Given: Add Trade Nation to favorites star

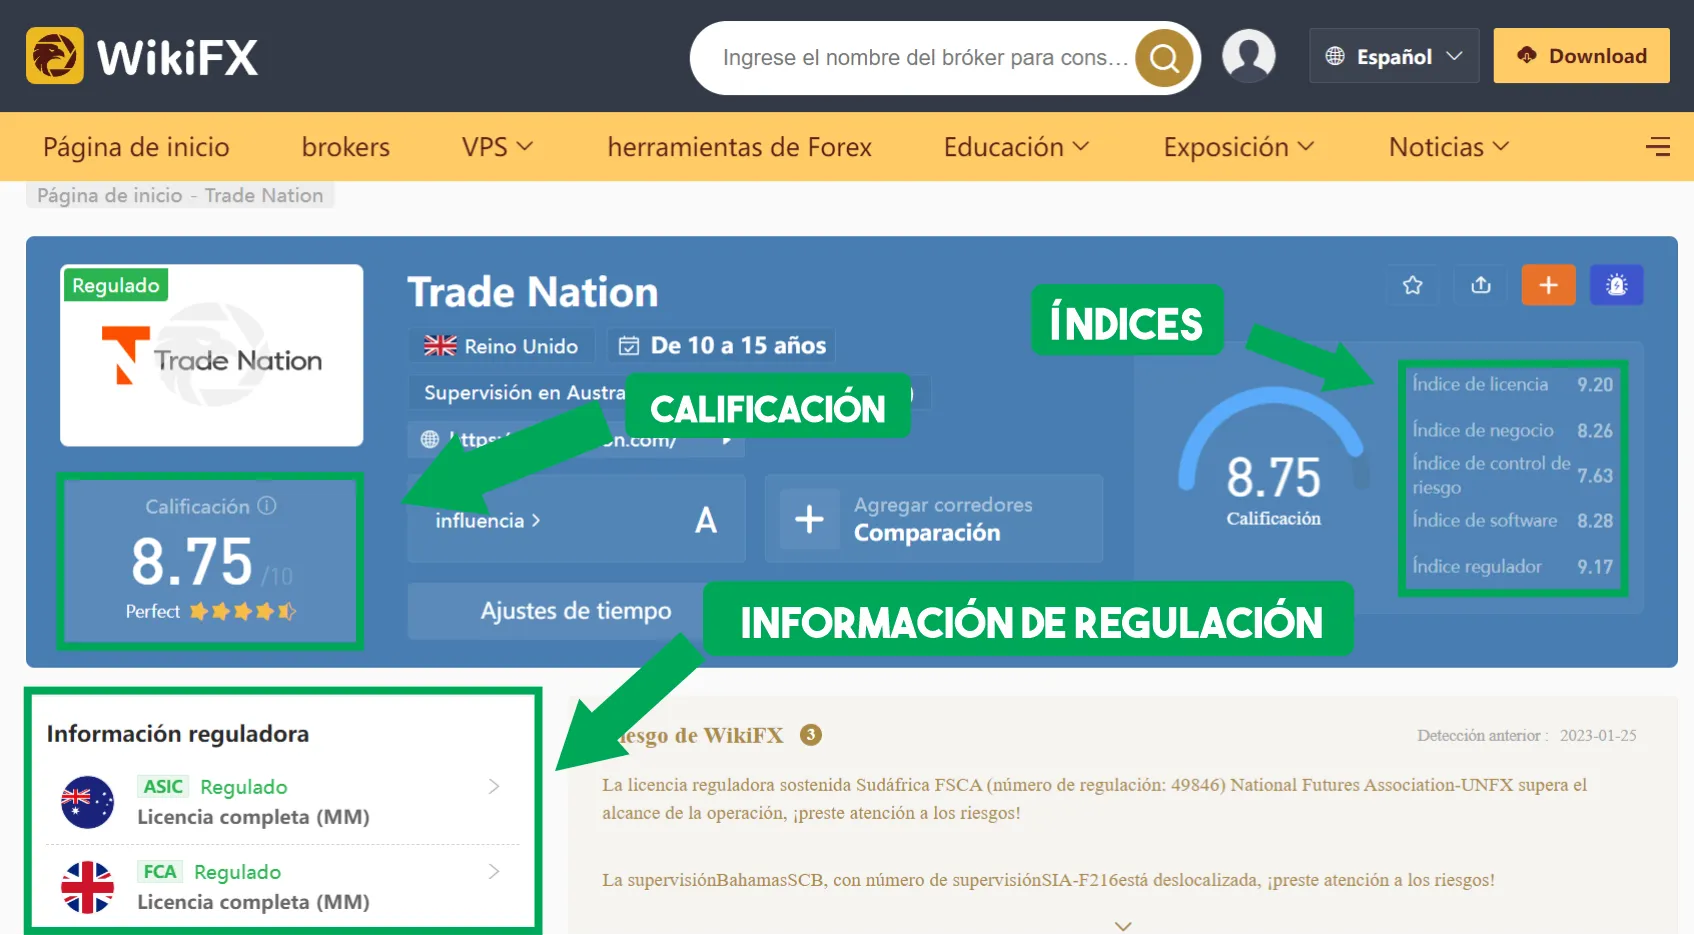Looking at the screenshot, I should (1413, 285).
